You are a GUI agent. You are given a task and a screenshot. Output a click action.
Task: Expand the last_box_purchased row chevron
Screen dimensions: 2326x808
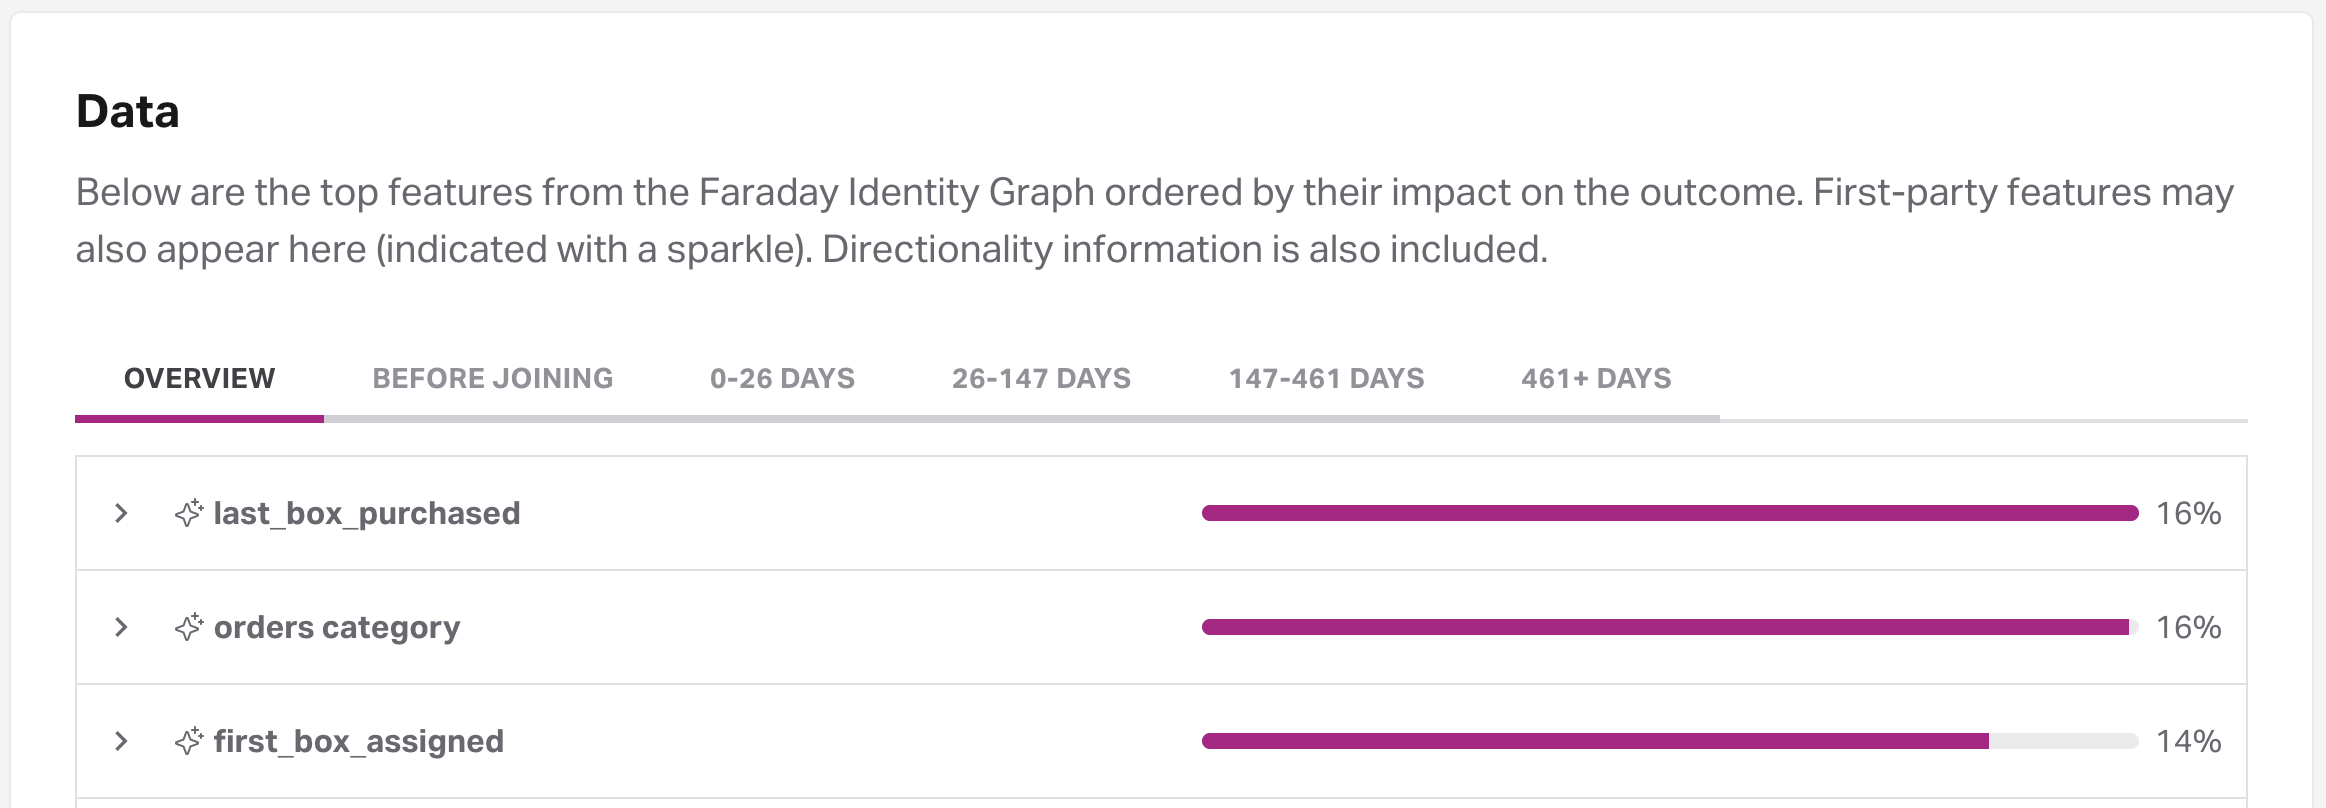(x=121, y=513)
